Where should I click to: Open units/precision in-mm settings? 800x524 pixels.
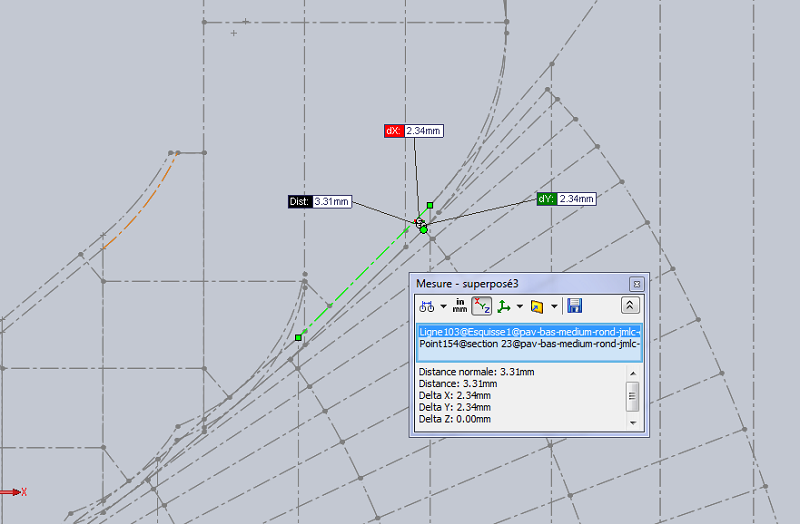pos(460,306)
